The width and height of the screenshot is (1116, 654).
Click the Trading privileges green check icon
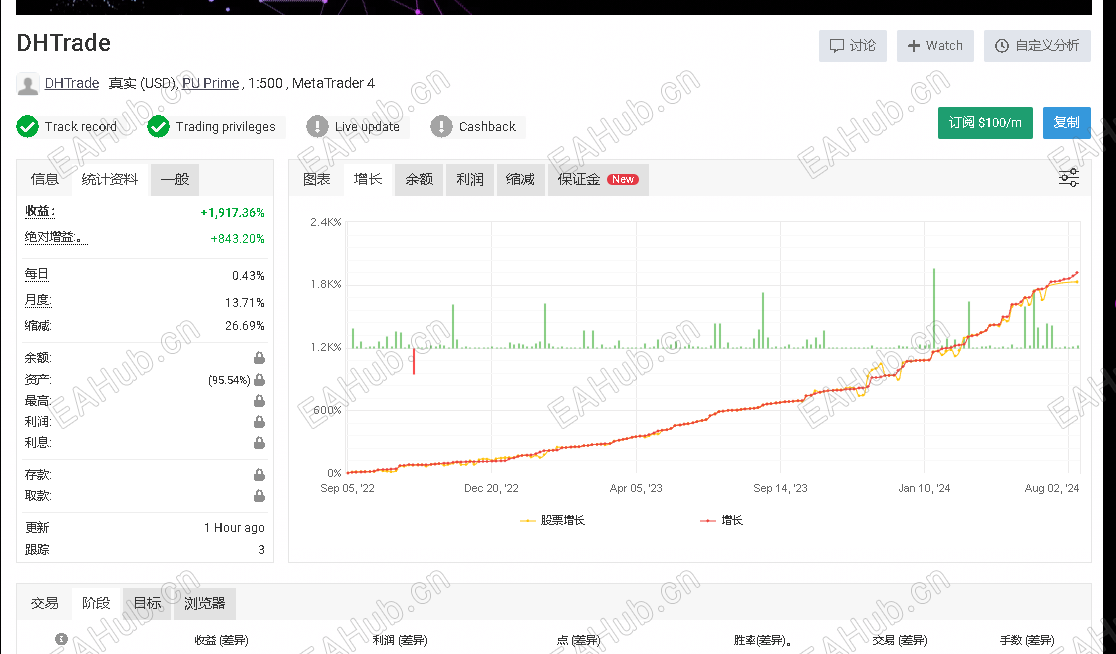coord(158,127)
